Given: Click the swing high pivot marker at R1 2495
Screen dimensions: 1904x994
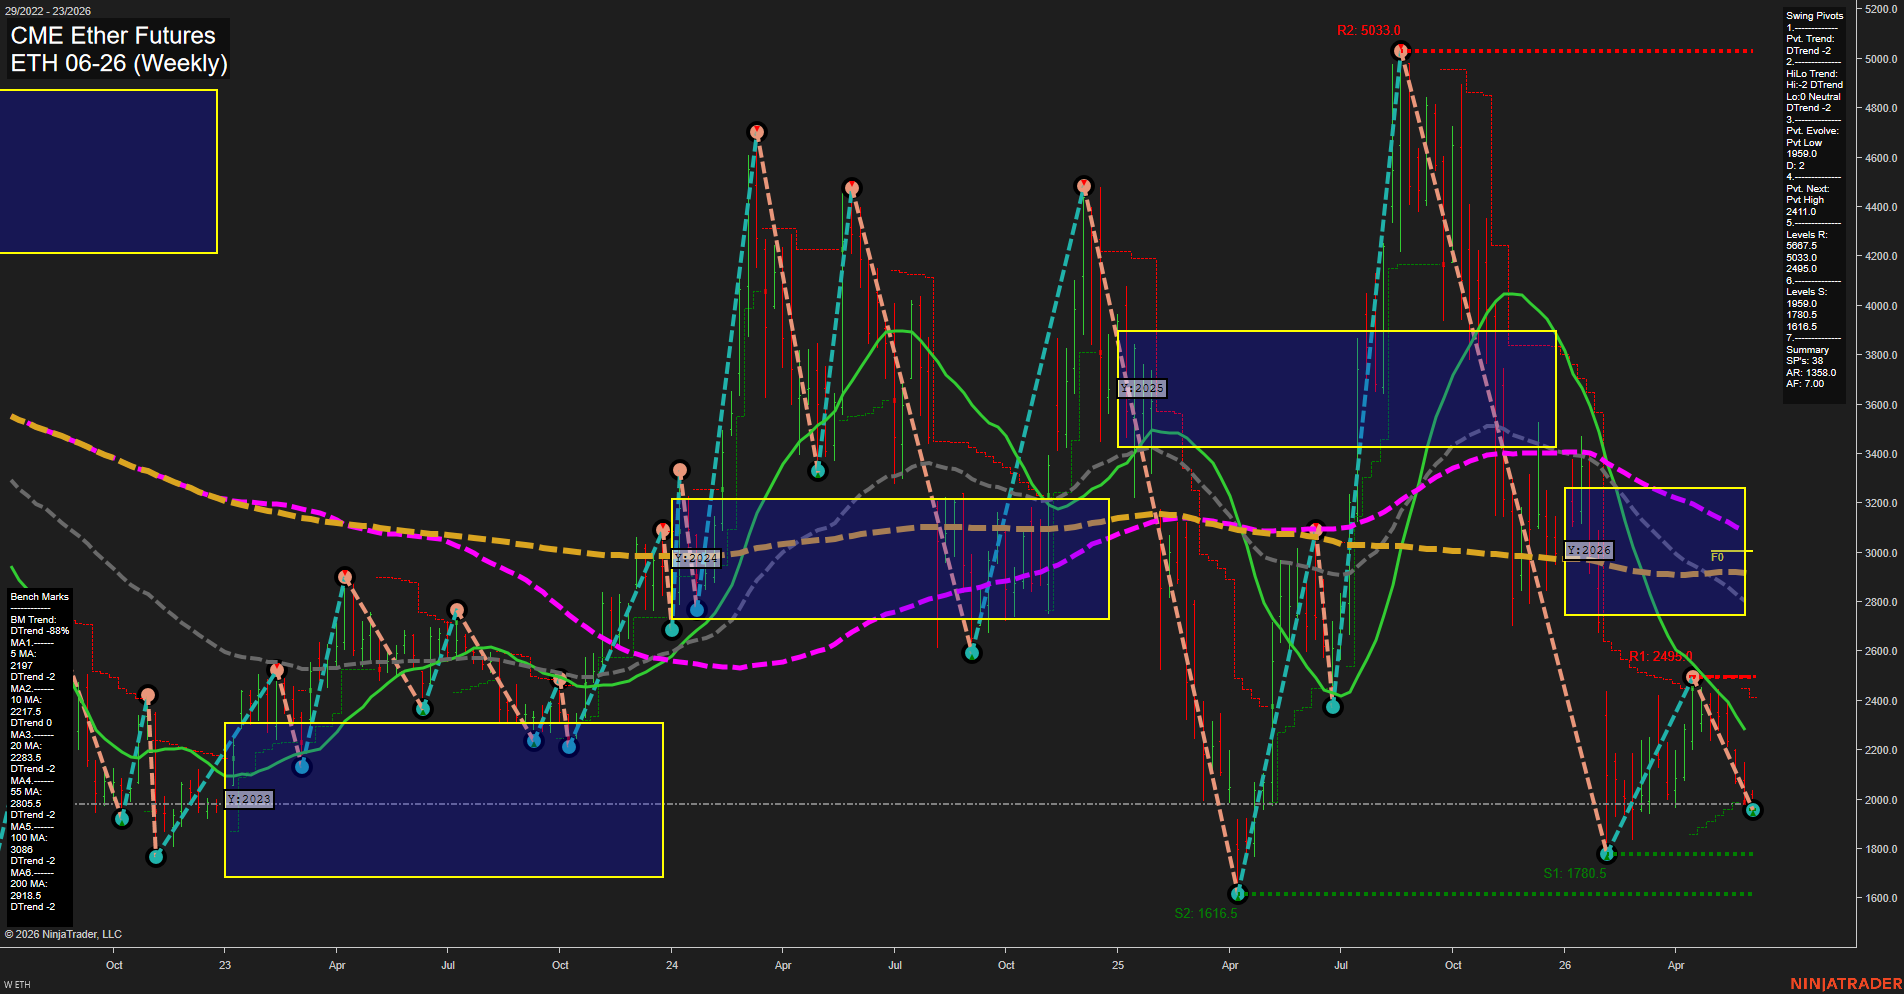Looking at the screenshot, I should (1692, 677).
